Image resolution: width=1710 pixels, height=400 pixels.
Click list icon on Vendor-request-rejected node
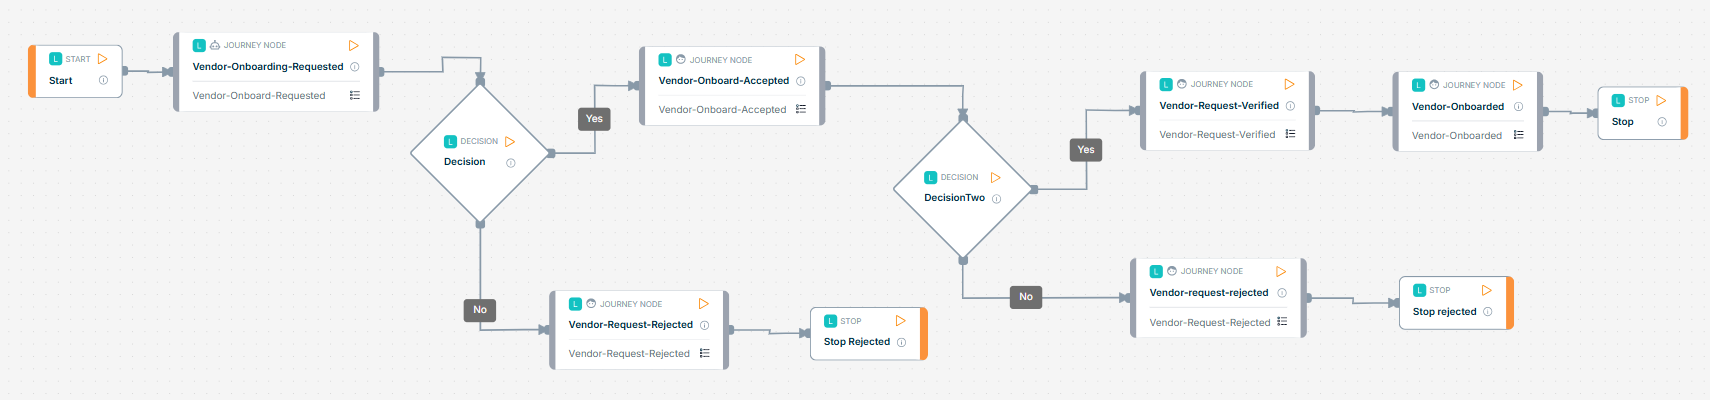(1282, 322)
